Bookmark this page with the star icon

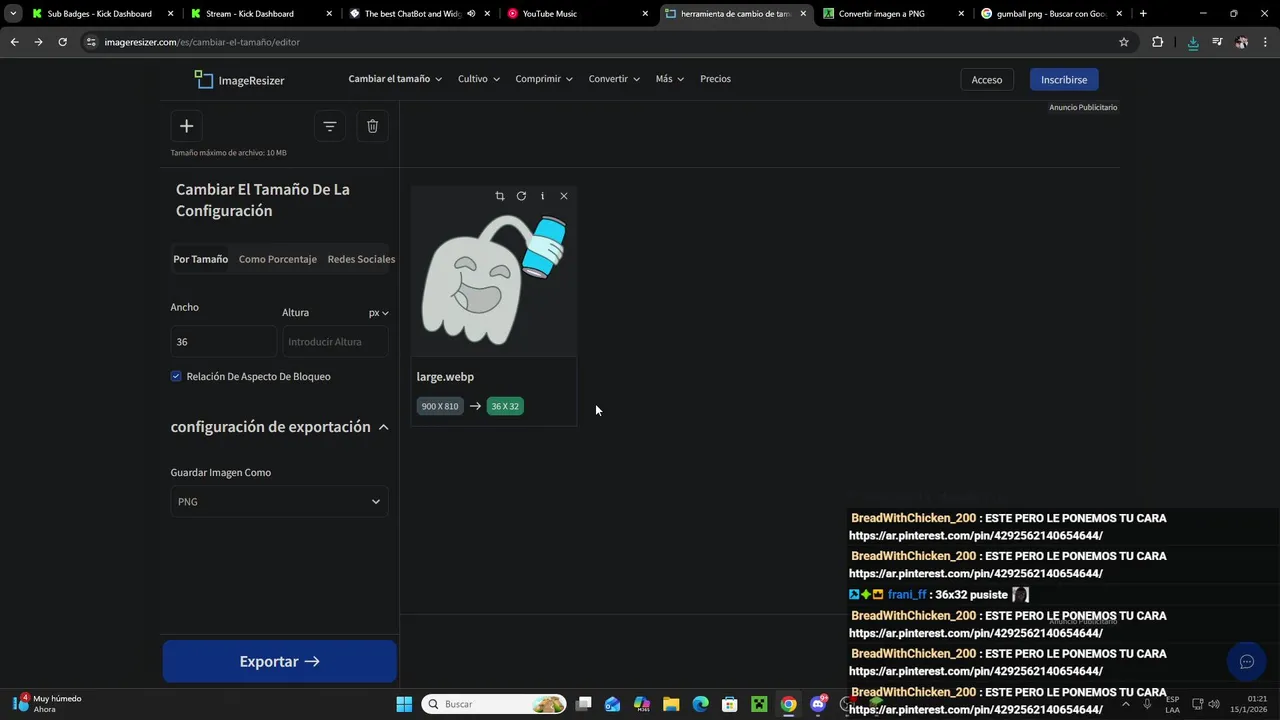coord(1124,42)
